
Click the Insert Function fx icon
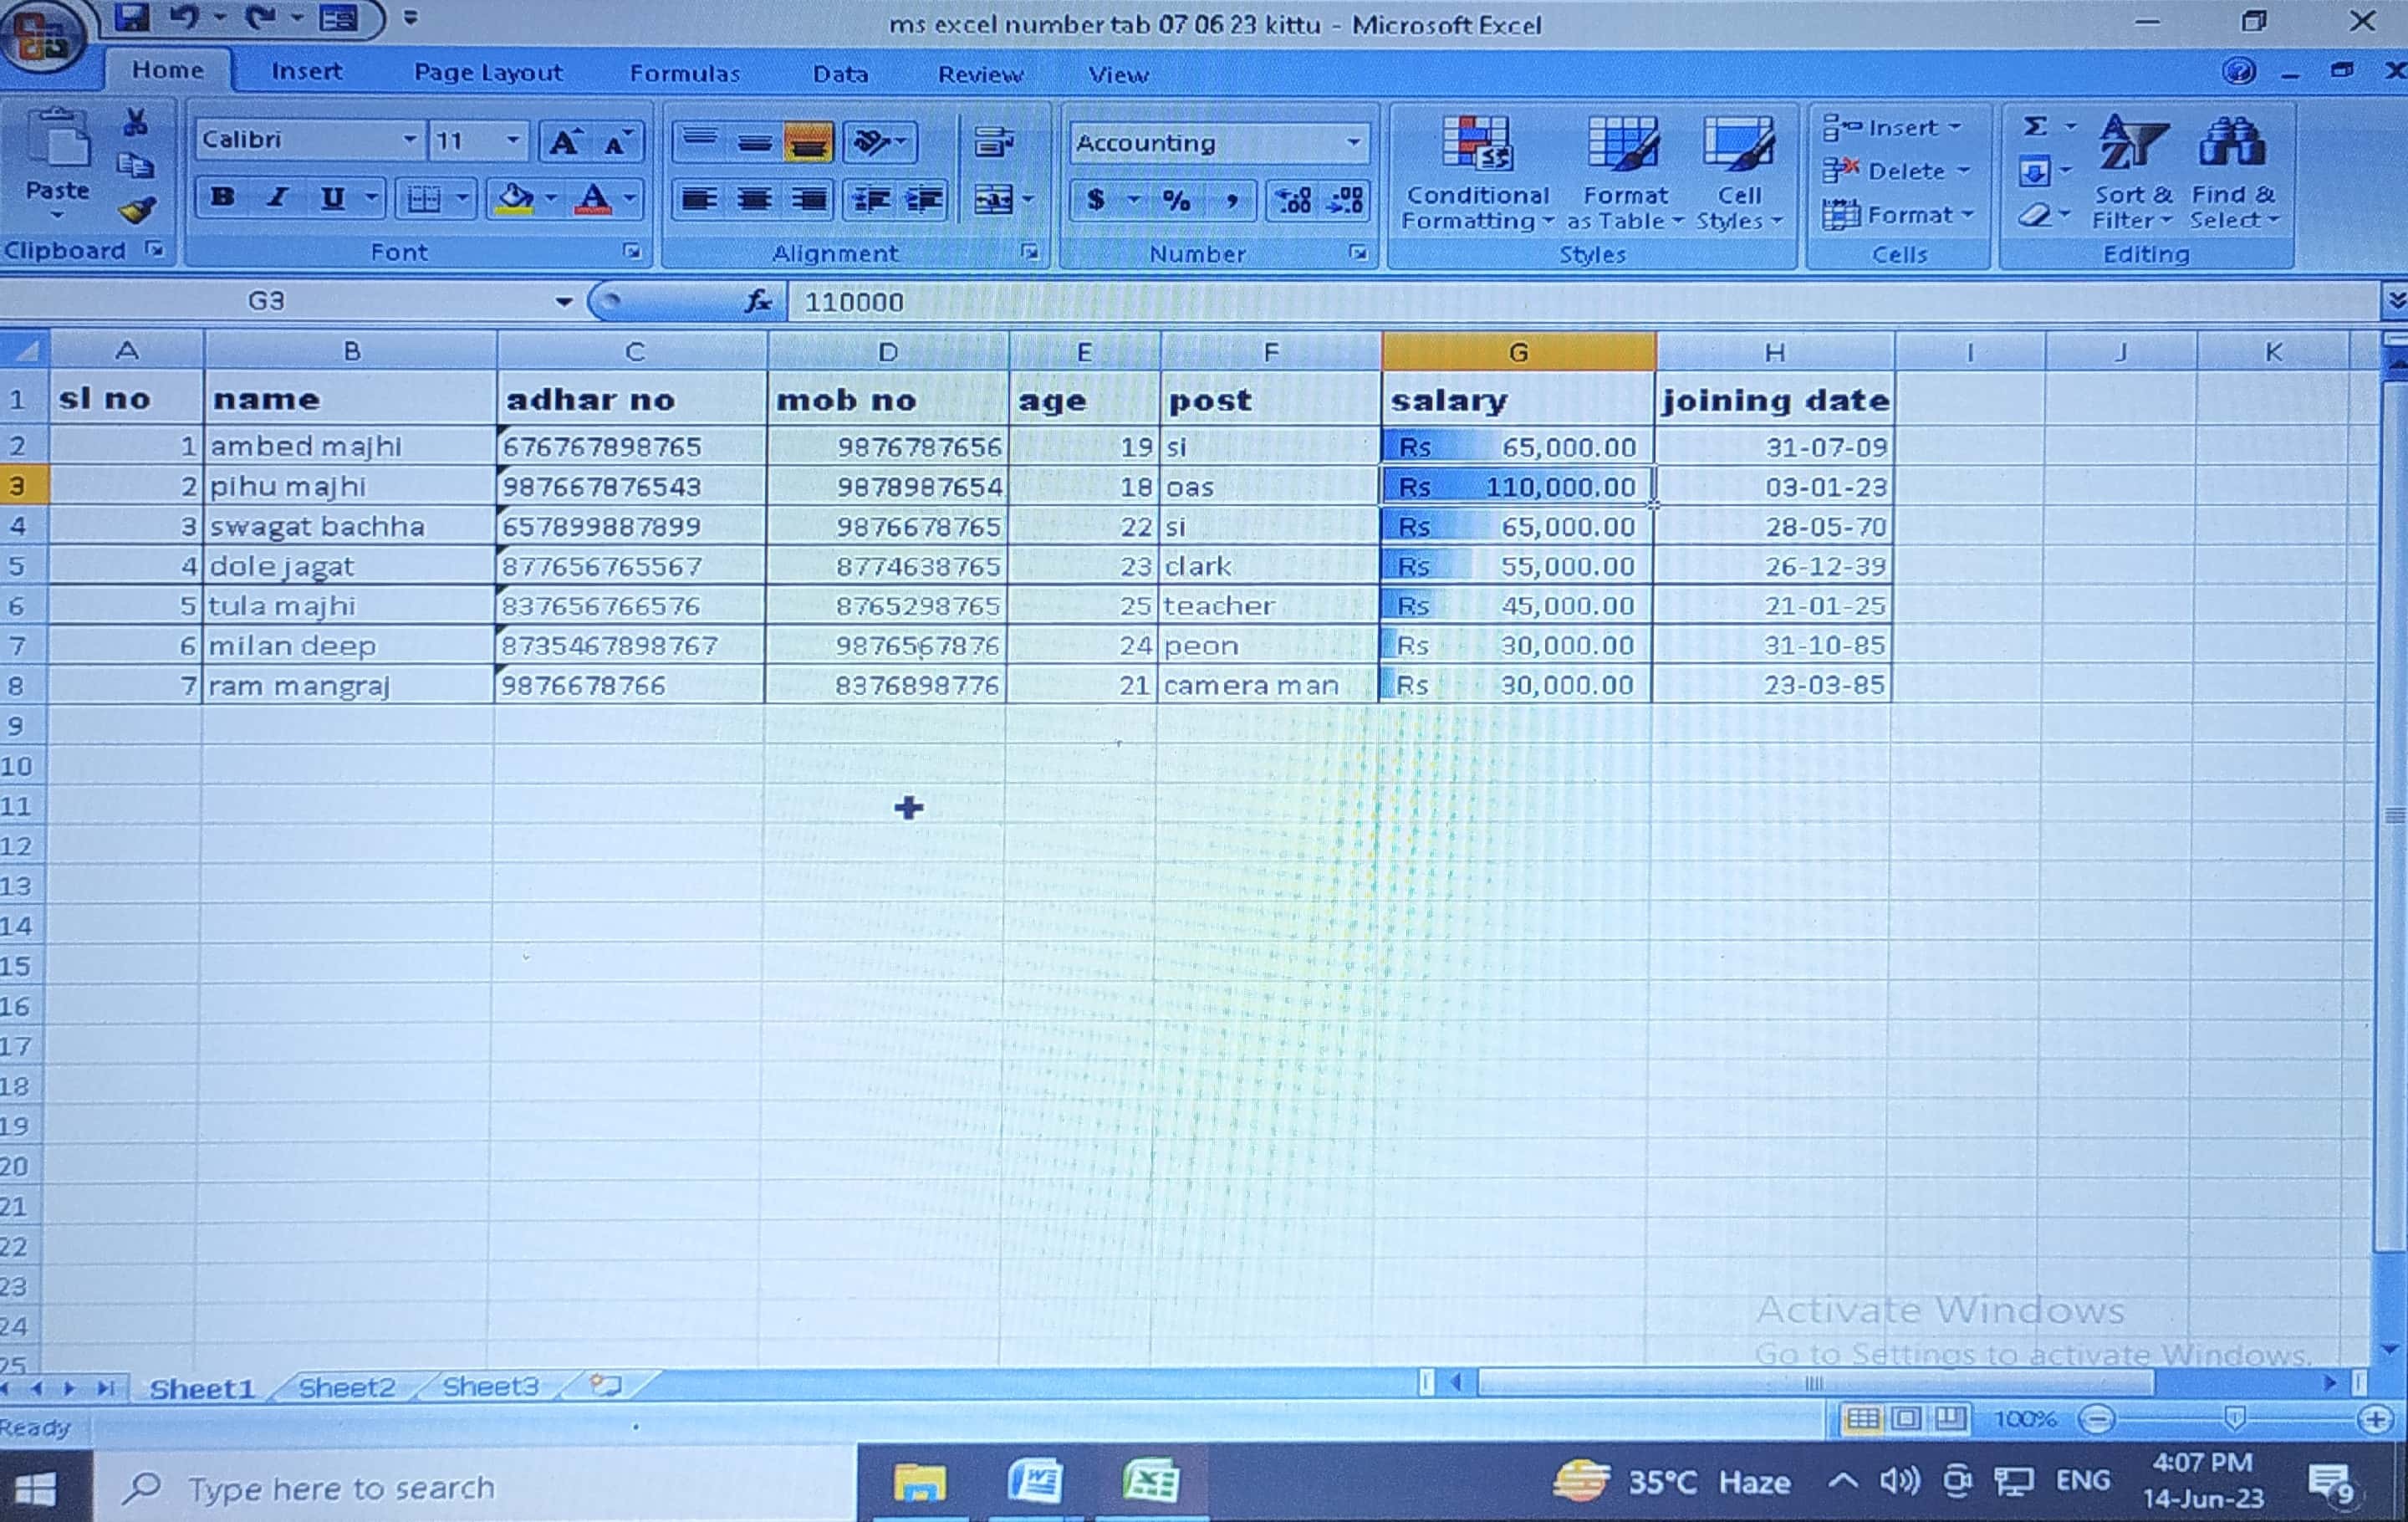[x=758, y=301]
